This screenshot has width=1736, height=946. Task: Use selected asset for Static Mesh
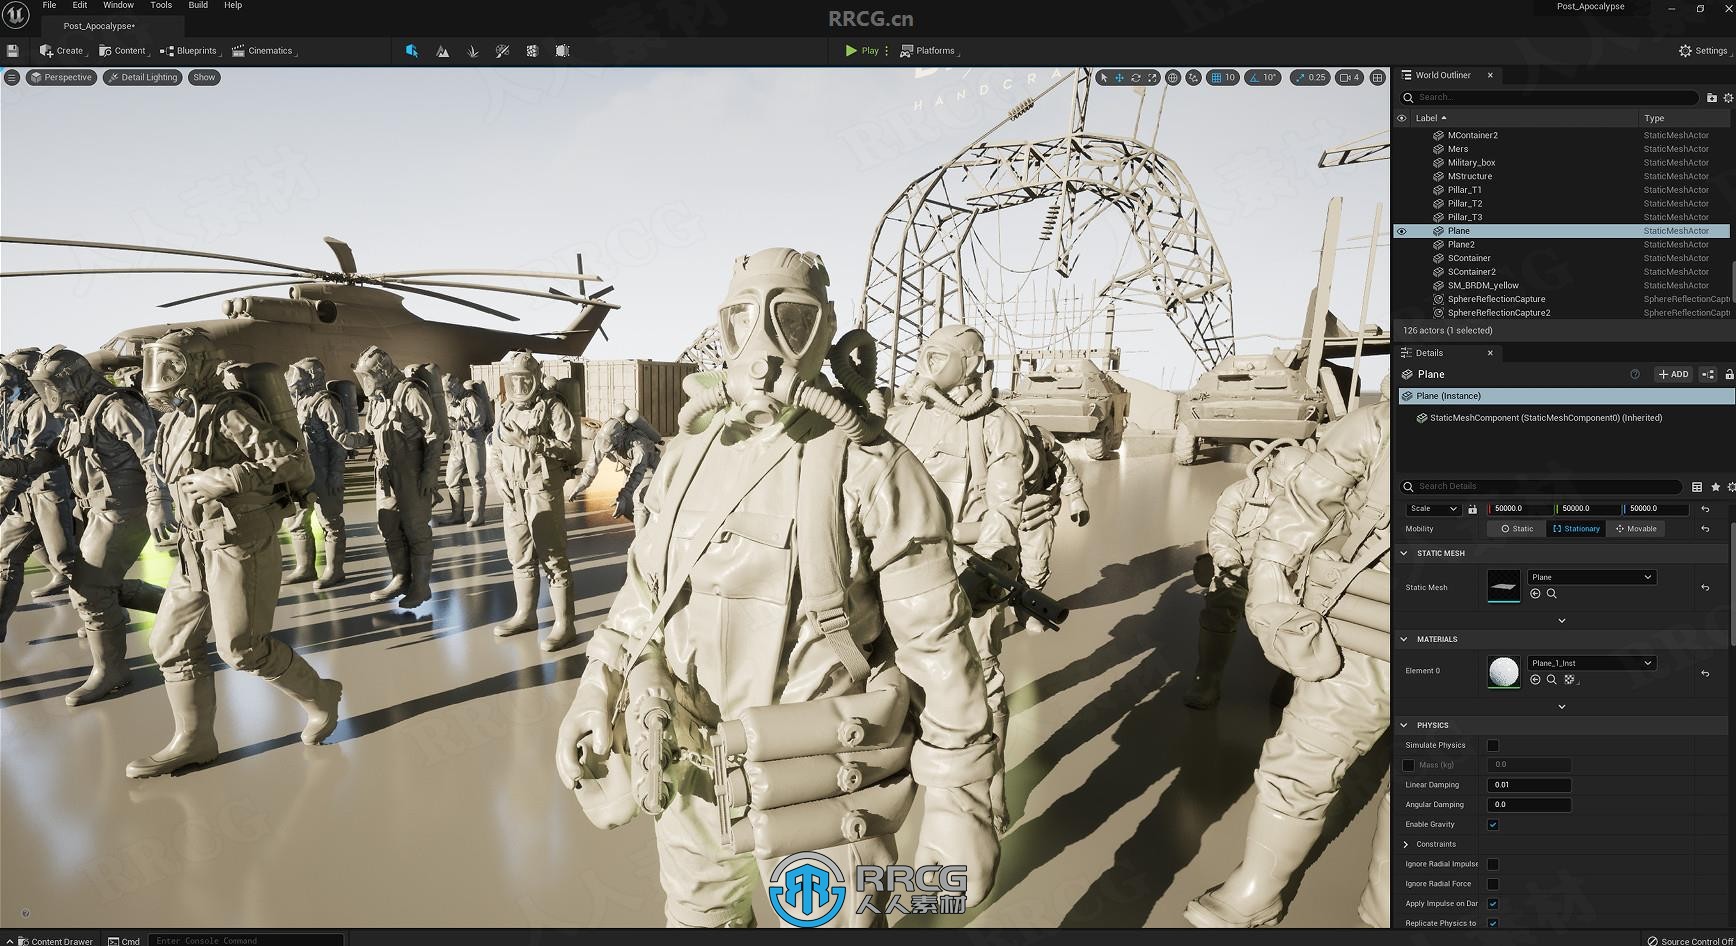click(x=1535, y=594)
